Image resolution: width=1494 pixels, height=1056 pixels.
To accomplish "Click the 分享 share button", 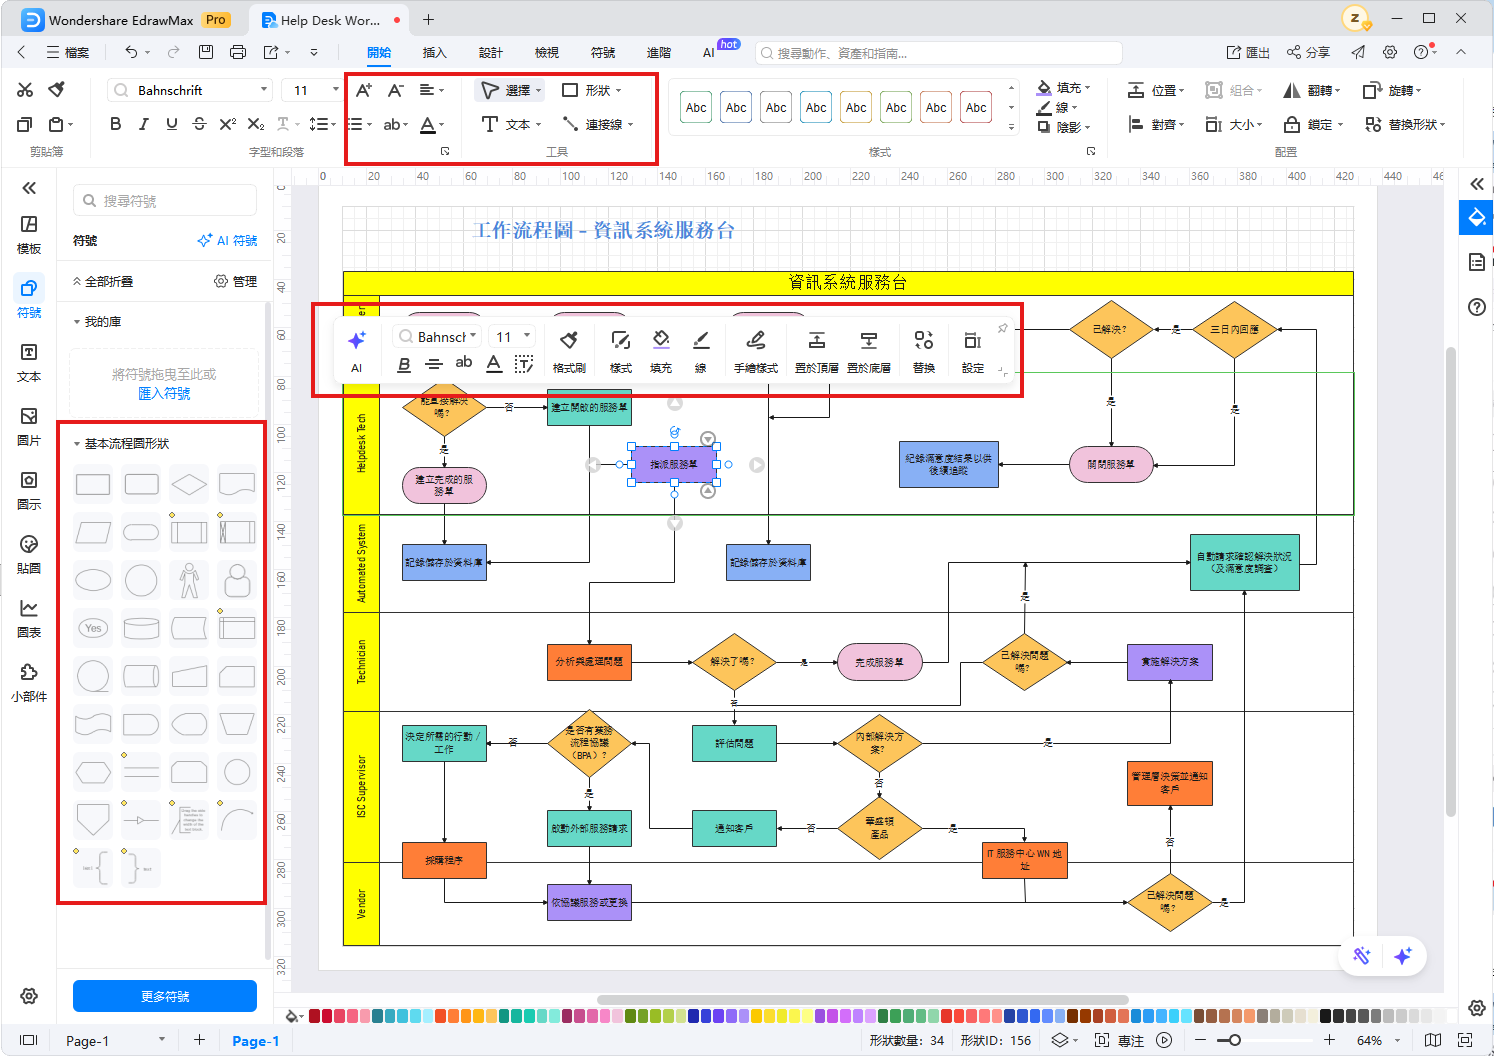I will (1308, 52).
